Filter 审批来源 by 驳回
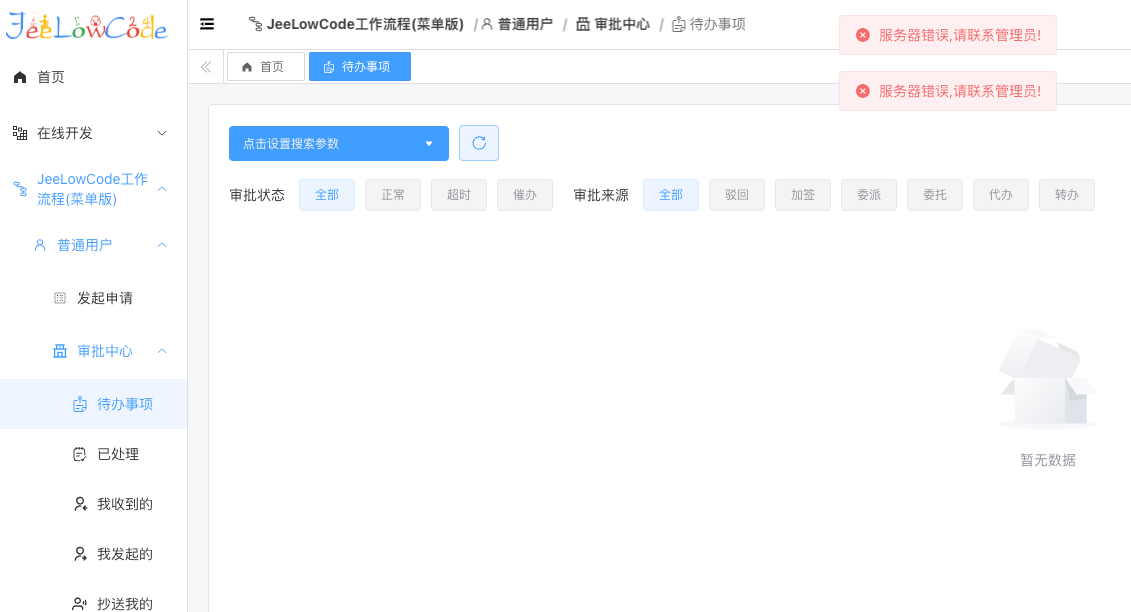Image resolution: width=1131 pixels, height=612 pixels. click(x=737, y=195)
